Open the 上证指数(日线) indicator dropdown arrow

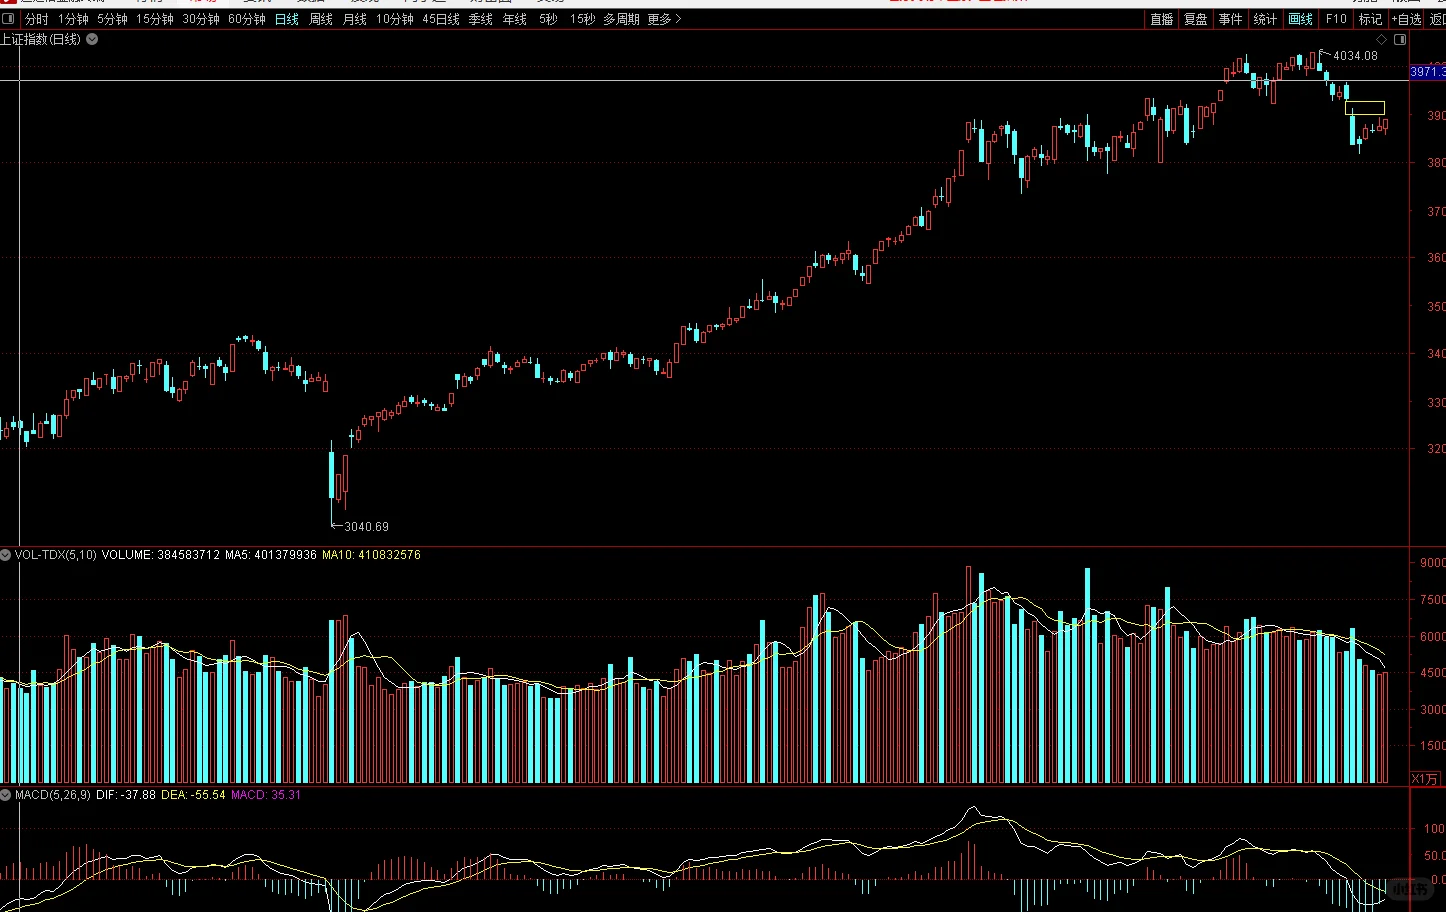[x=92, y=39]
